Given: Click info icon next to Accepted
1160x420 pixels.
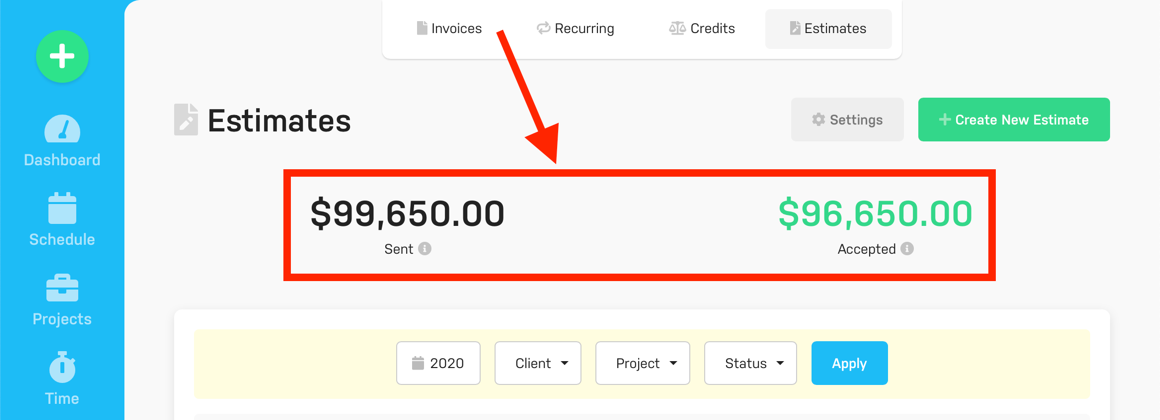Looking at the screenshot, I should point(907,249).
